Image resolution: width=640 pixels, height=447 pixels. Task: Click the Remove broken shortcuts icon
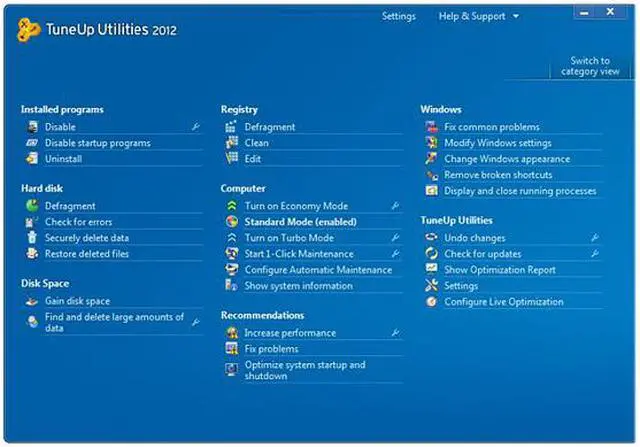click(x=431, y=175)
